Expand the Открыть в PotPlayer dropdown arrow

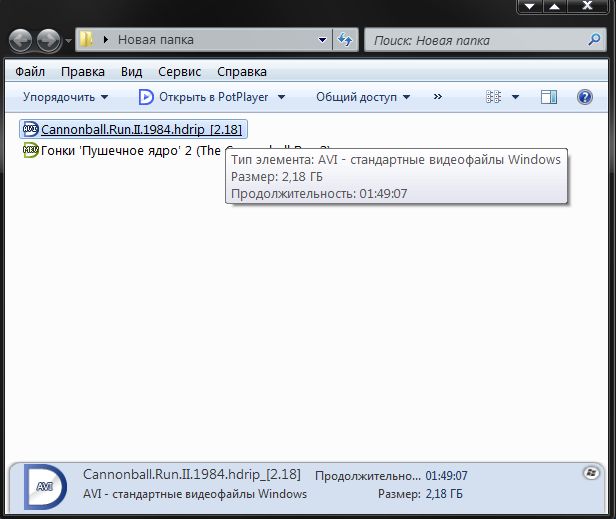click(281, 97)
